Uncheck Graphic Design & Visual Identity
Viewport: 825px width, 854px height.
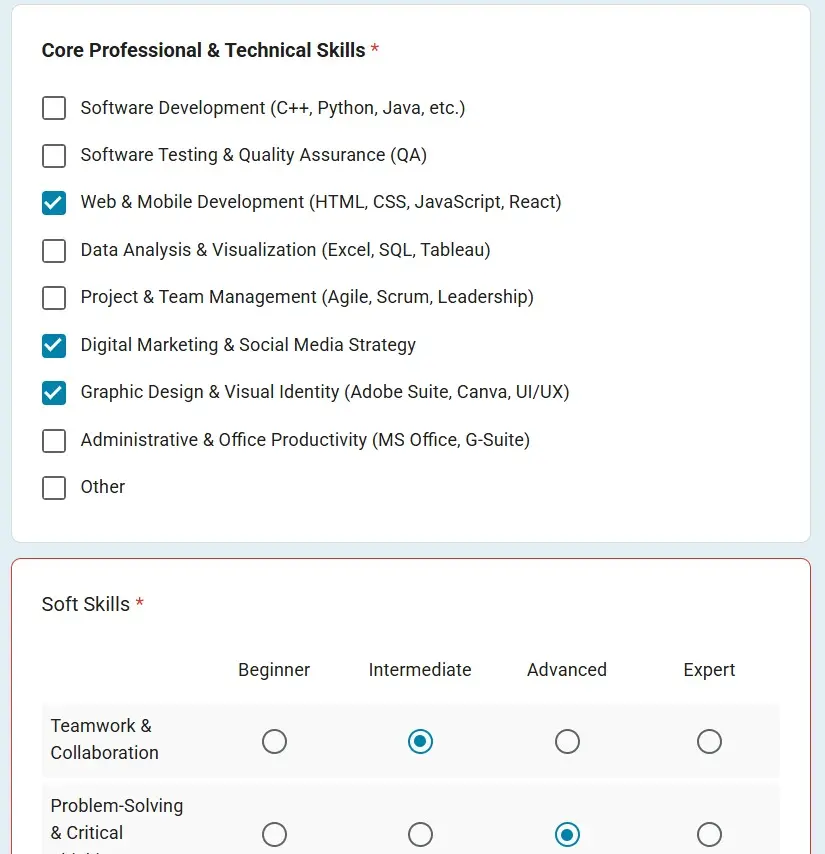point(54,393)
